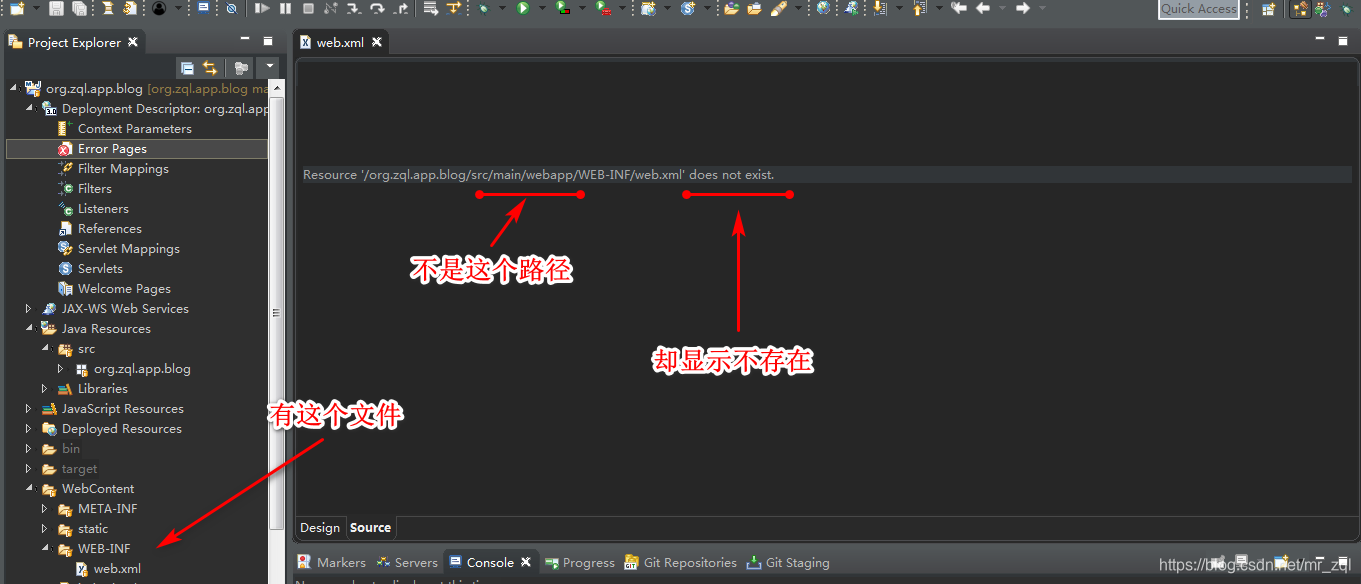Click the Next Annotation icon
The width and height of the screenshot is (1361, 584).
tap(879, 8)
